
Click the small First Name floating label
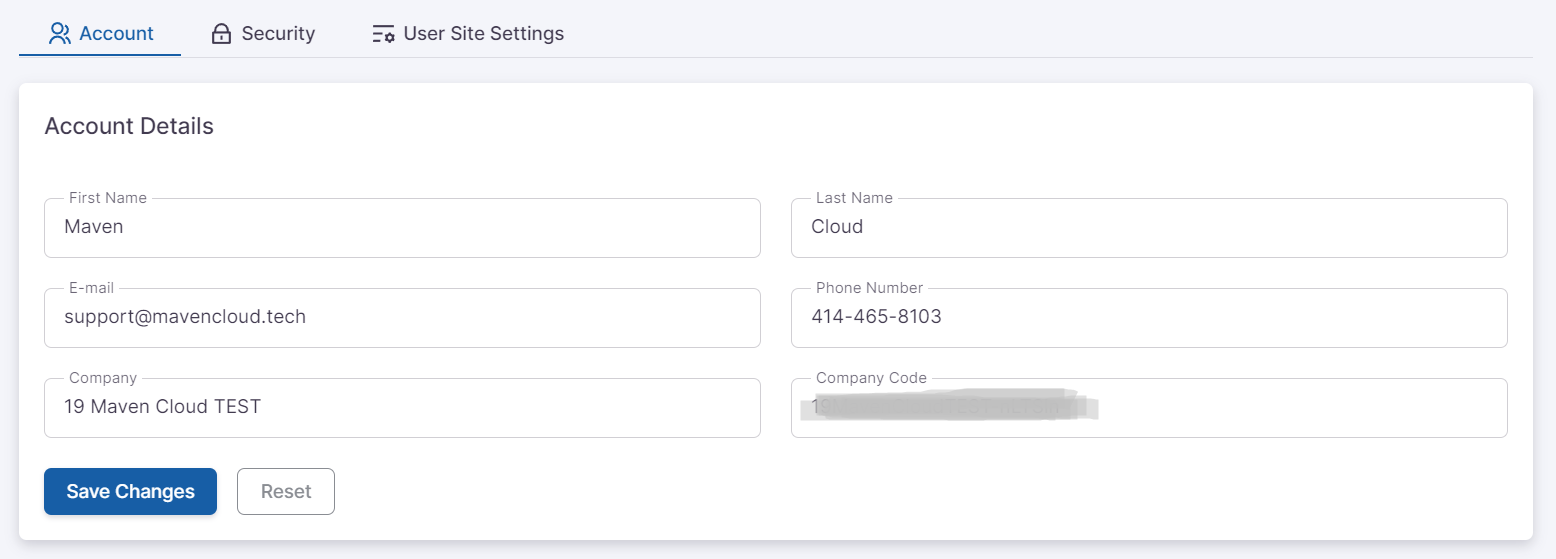click(x=108, y=198)
